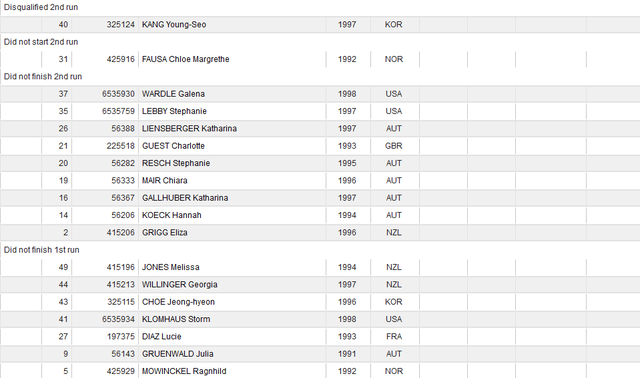Click bib number 49 in JONES row
Screen dimensions: 640x378
63,267
